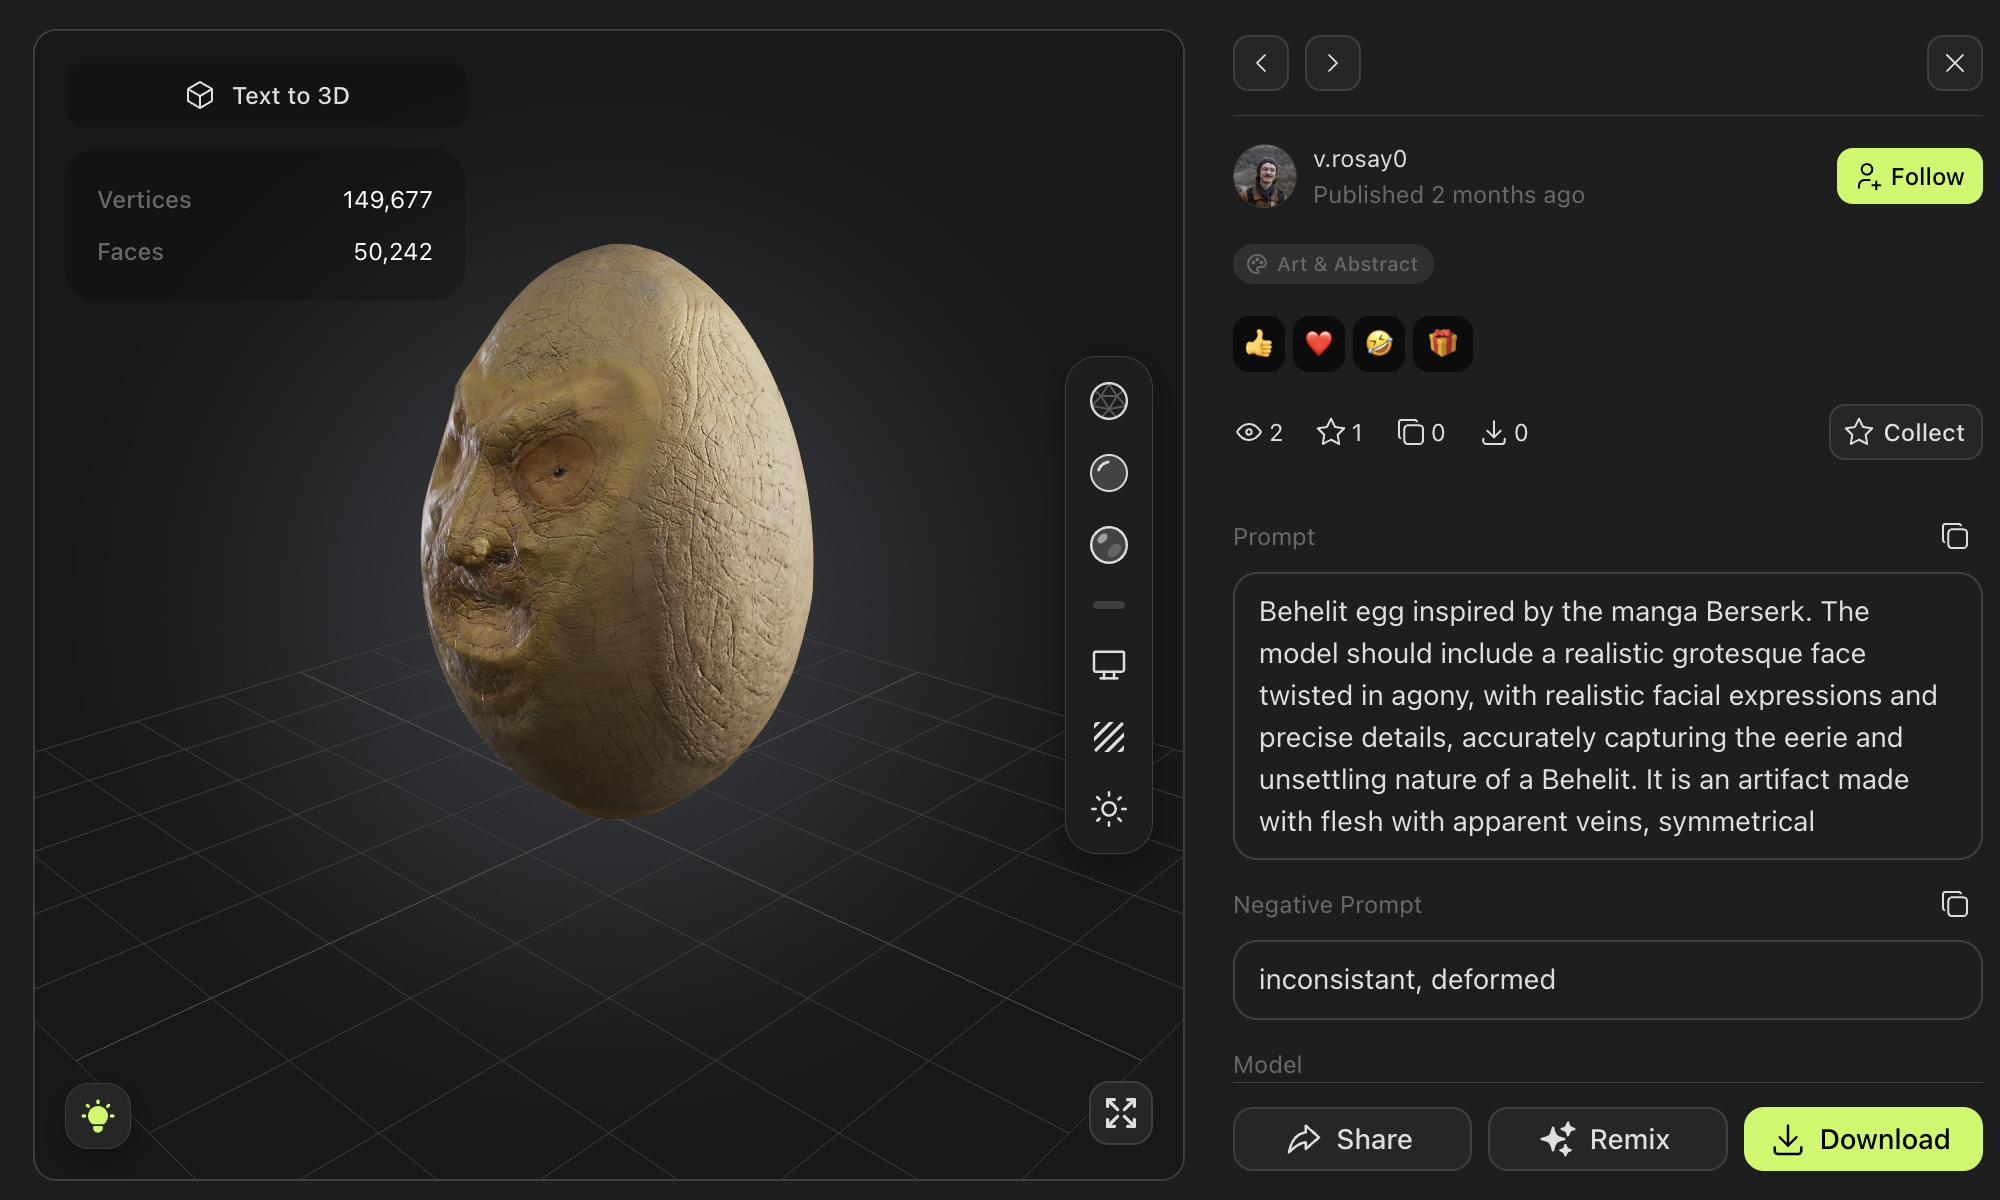This screenshot has width=2000, height=1200.
Task: Select the Remix option
Action: click(1607, 1139)
